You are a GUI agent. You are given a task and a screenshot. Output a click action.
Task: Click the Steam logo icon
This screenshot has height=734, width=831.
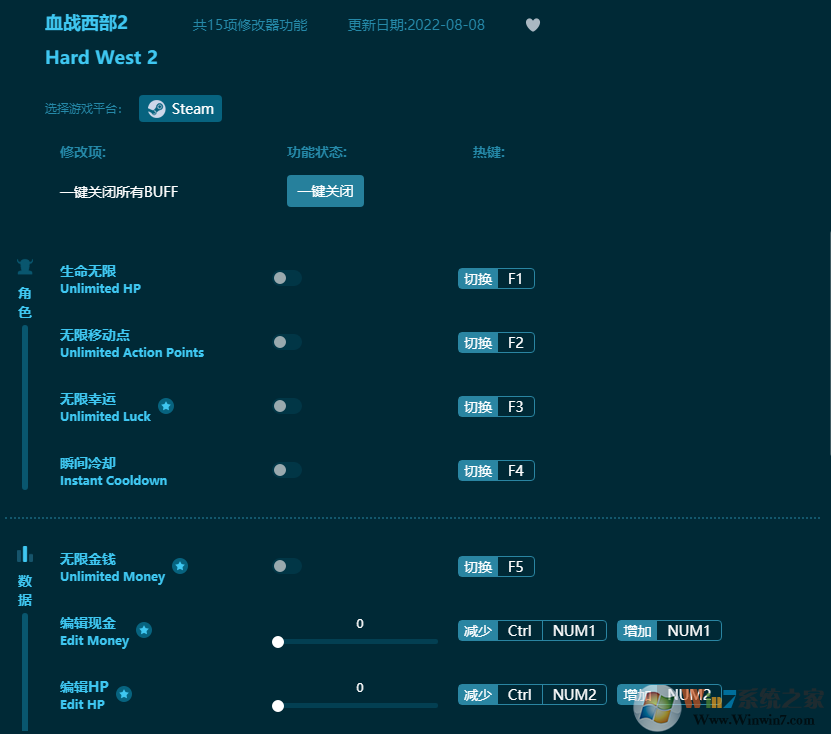pyautogui.click(x=156, y=109)
